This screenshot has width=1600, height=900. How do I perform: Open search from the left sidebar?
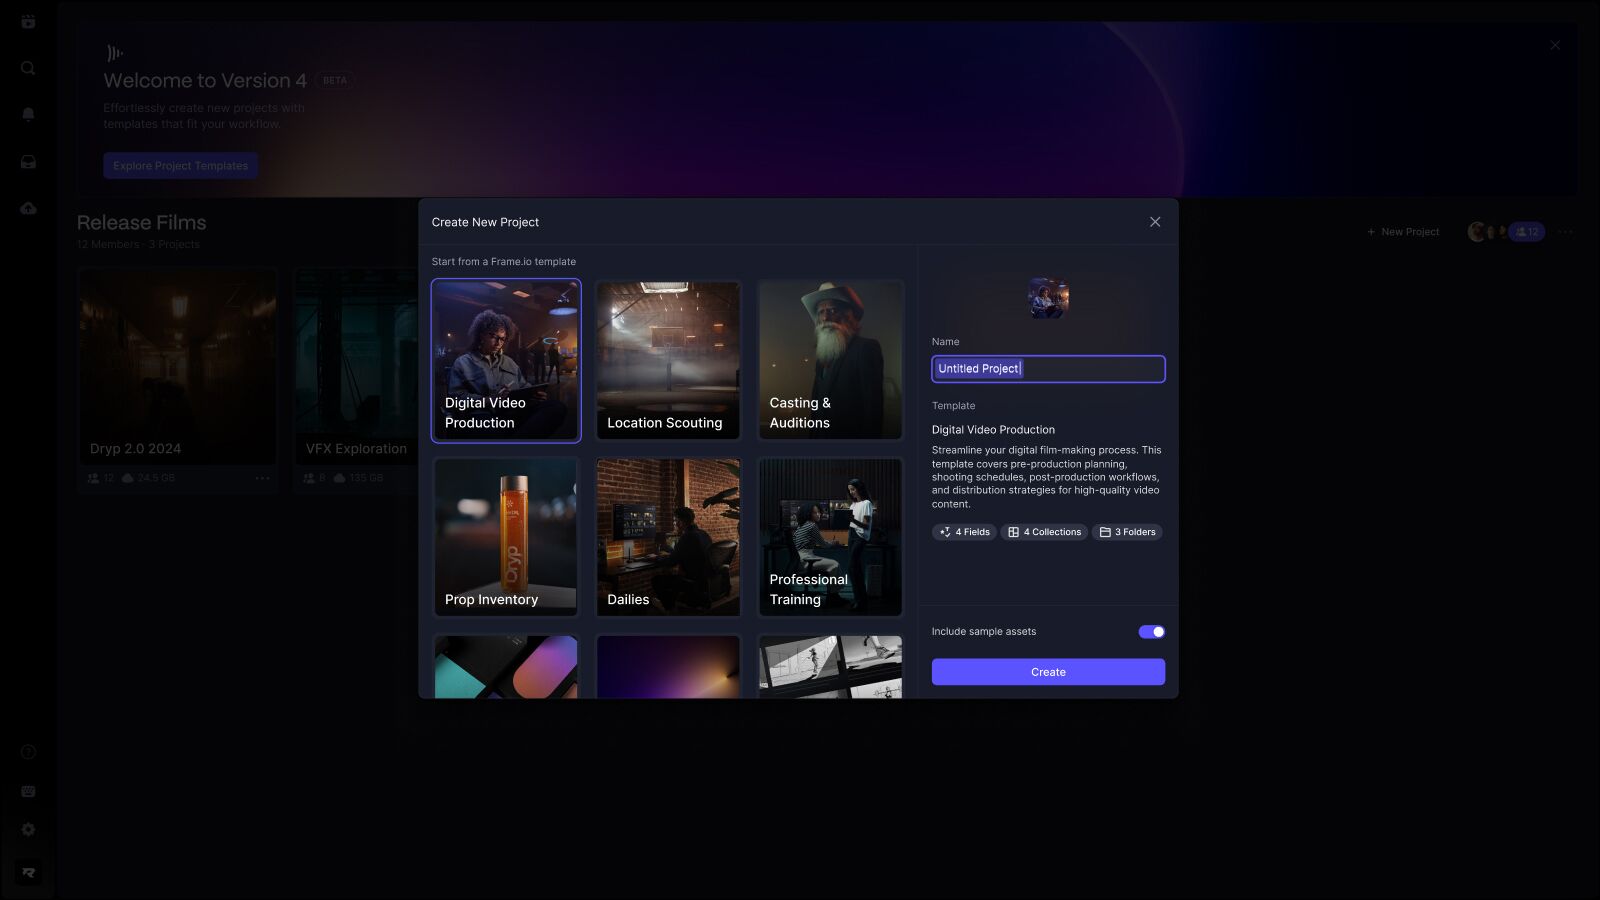[x=28, y=68]
